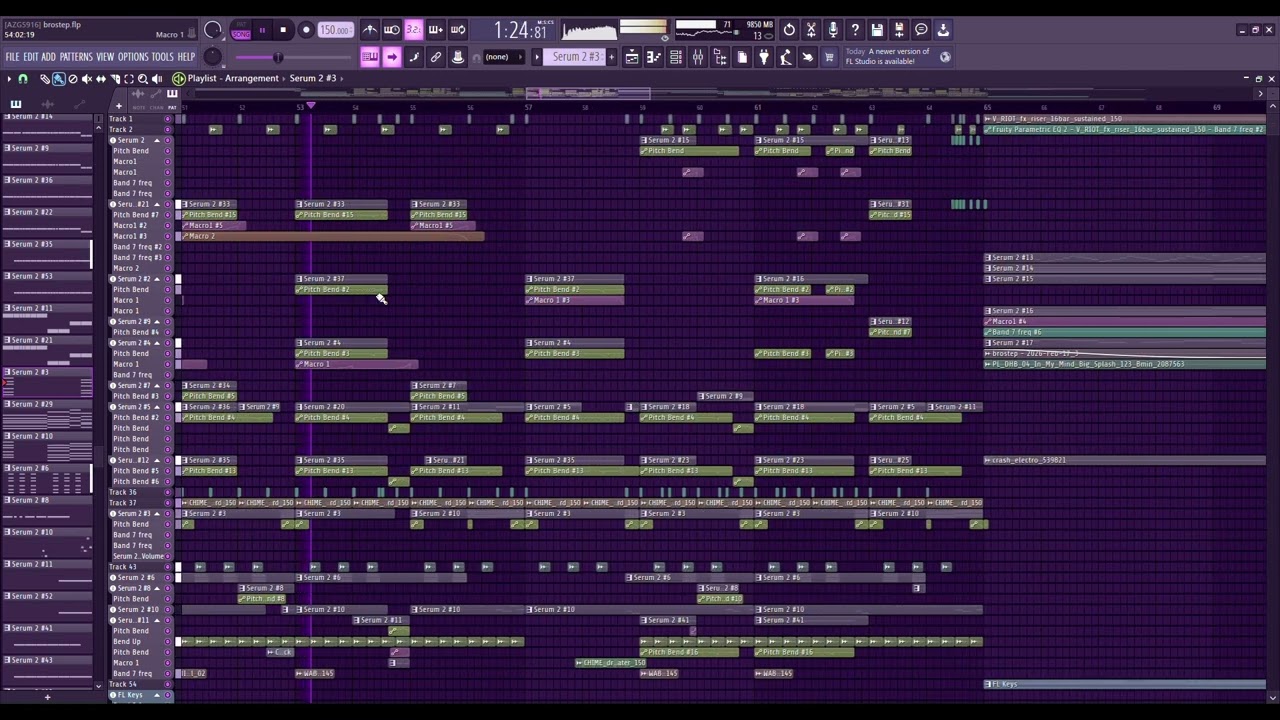This screenshot has width=1280, height=720.
Task: Open the VIEW menu
Action: pyautogui.click(x=104, y=57)
